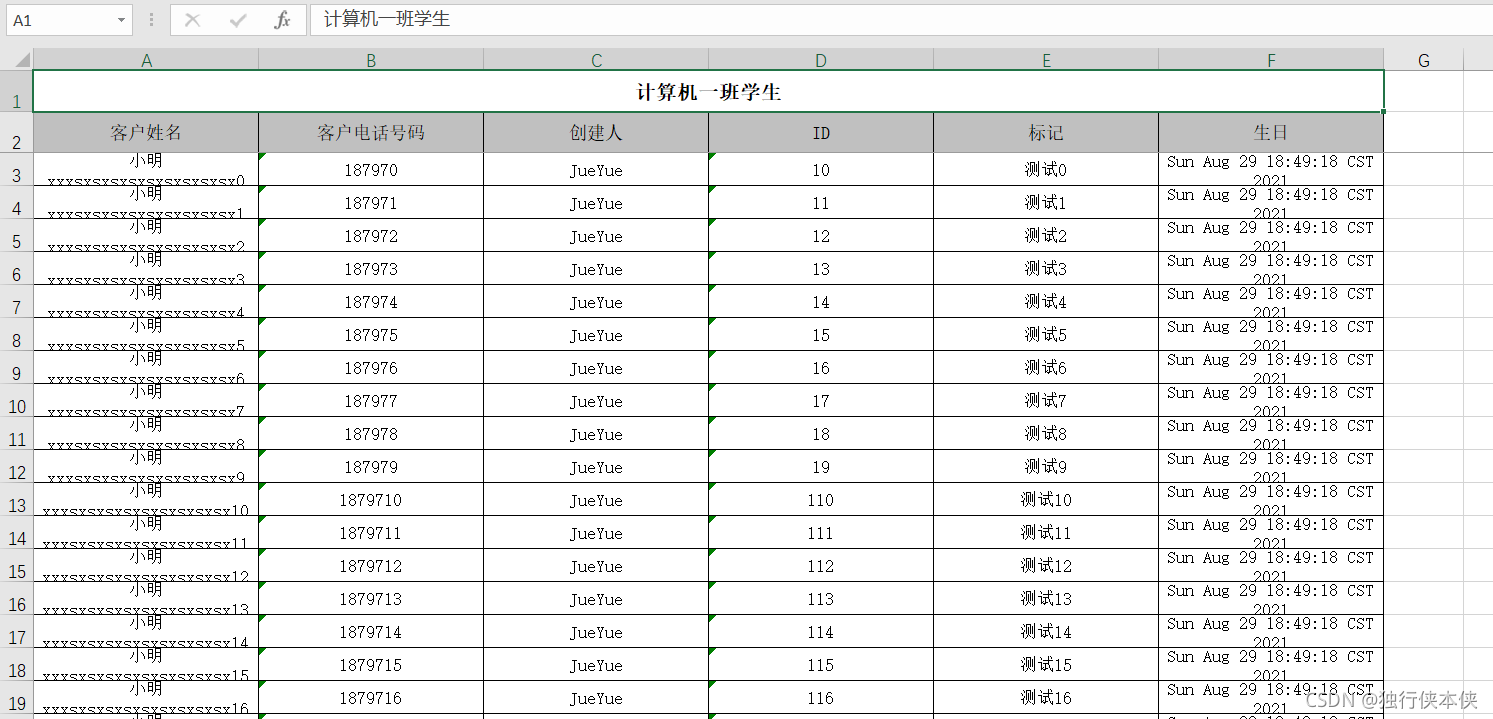Select column F header
The image size is (1493, 719).
pos(1271,61)
